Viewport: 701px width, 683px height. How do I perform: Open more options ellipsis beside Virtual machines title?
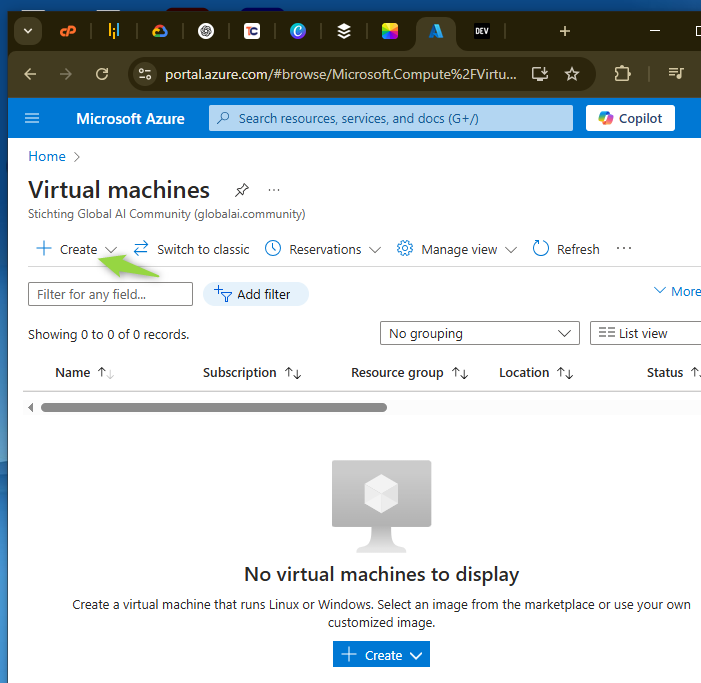coord(274,190)
